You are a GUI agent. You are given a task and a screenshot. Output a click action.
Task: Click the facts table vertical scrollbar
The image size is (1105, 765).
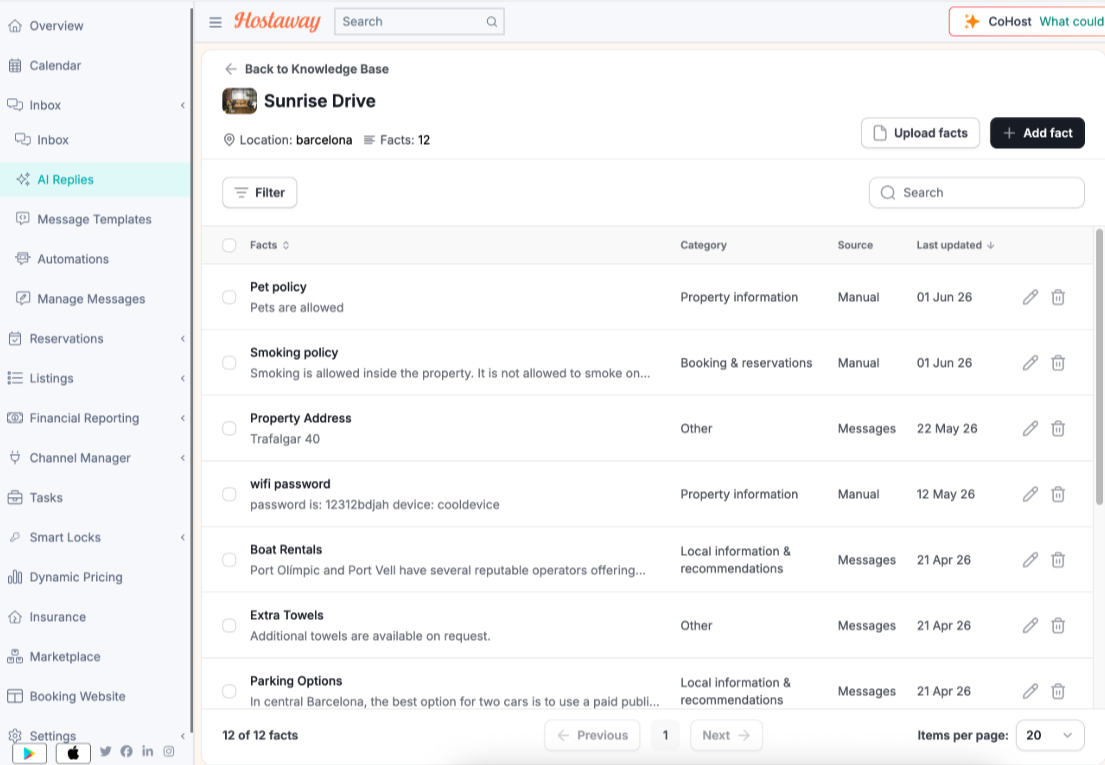pyautogui.click(x=1099, y=366)
